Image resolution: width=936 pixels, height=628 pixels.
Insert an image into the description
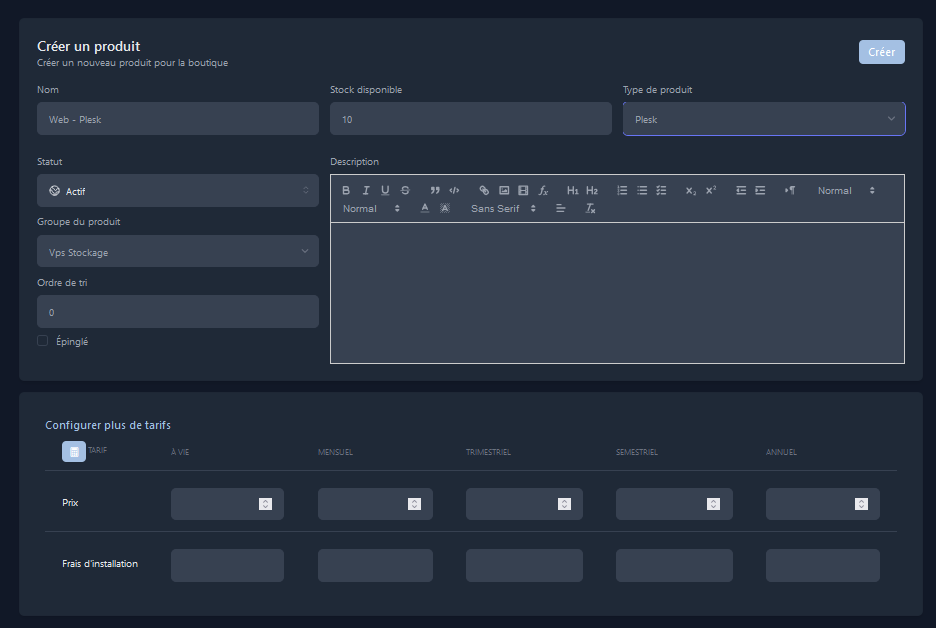coord(504,190)
